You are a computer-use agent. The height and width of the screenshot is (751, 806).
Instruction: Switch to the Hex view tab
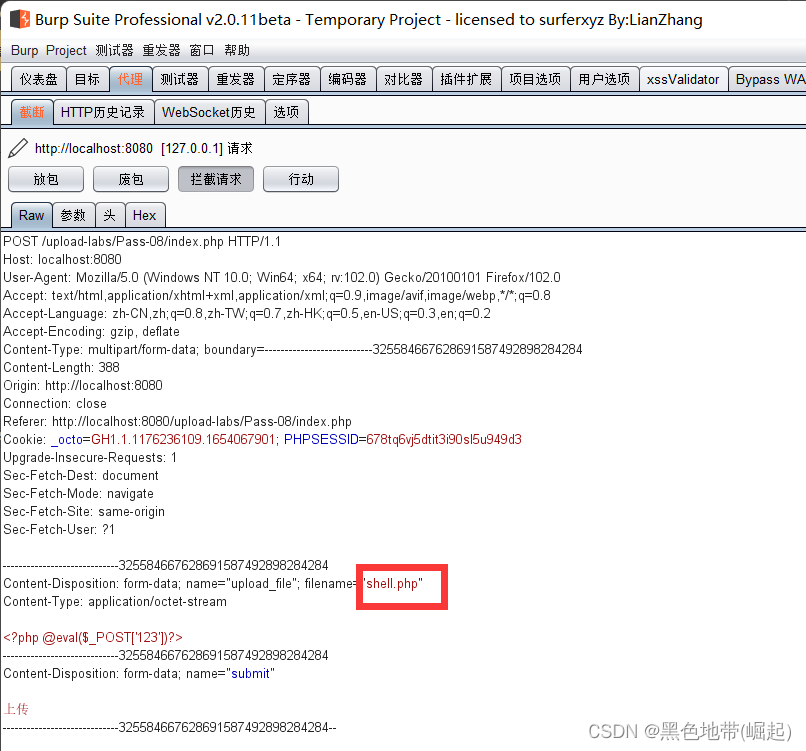click(x=144, y=215)
